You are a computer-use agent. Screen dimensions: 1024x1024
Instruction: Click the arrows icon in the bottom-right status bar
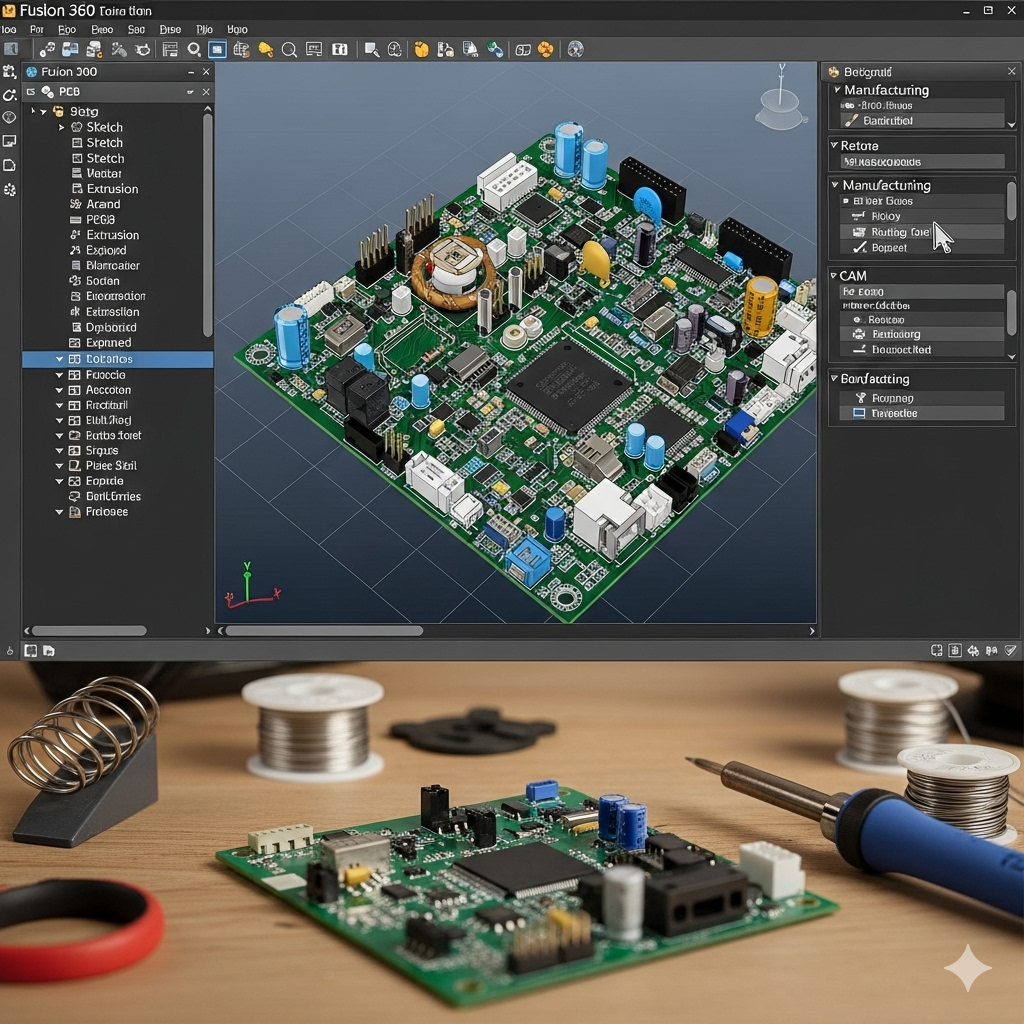tap(973, 650)
